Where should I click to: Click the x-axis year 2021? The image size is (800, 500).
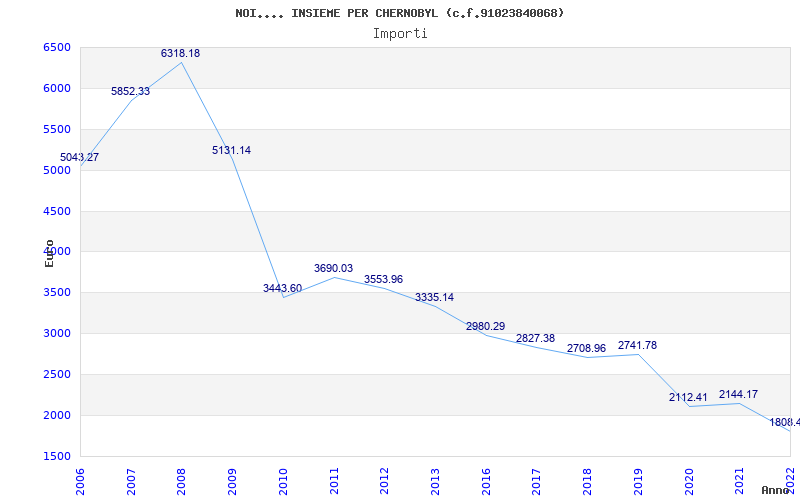[x=739, y=481]
